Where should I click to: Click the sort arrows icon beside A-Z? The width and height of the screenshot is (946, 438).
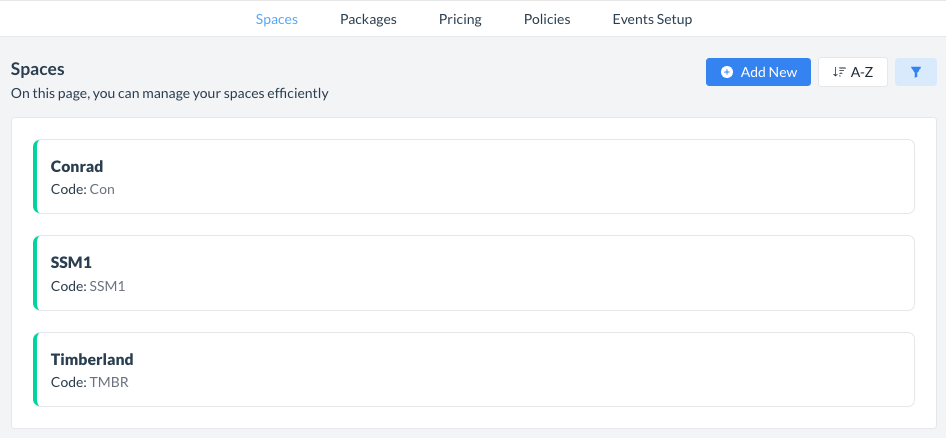point(839,72)
